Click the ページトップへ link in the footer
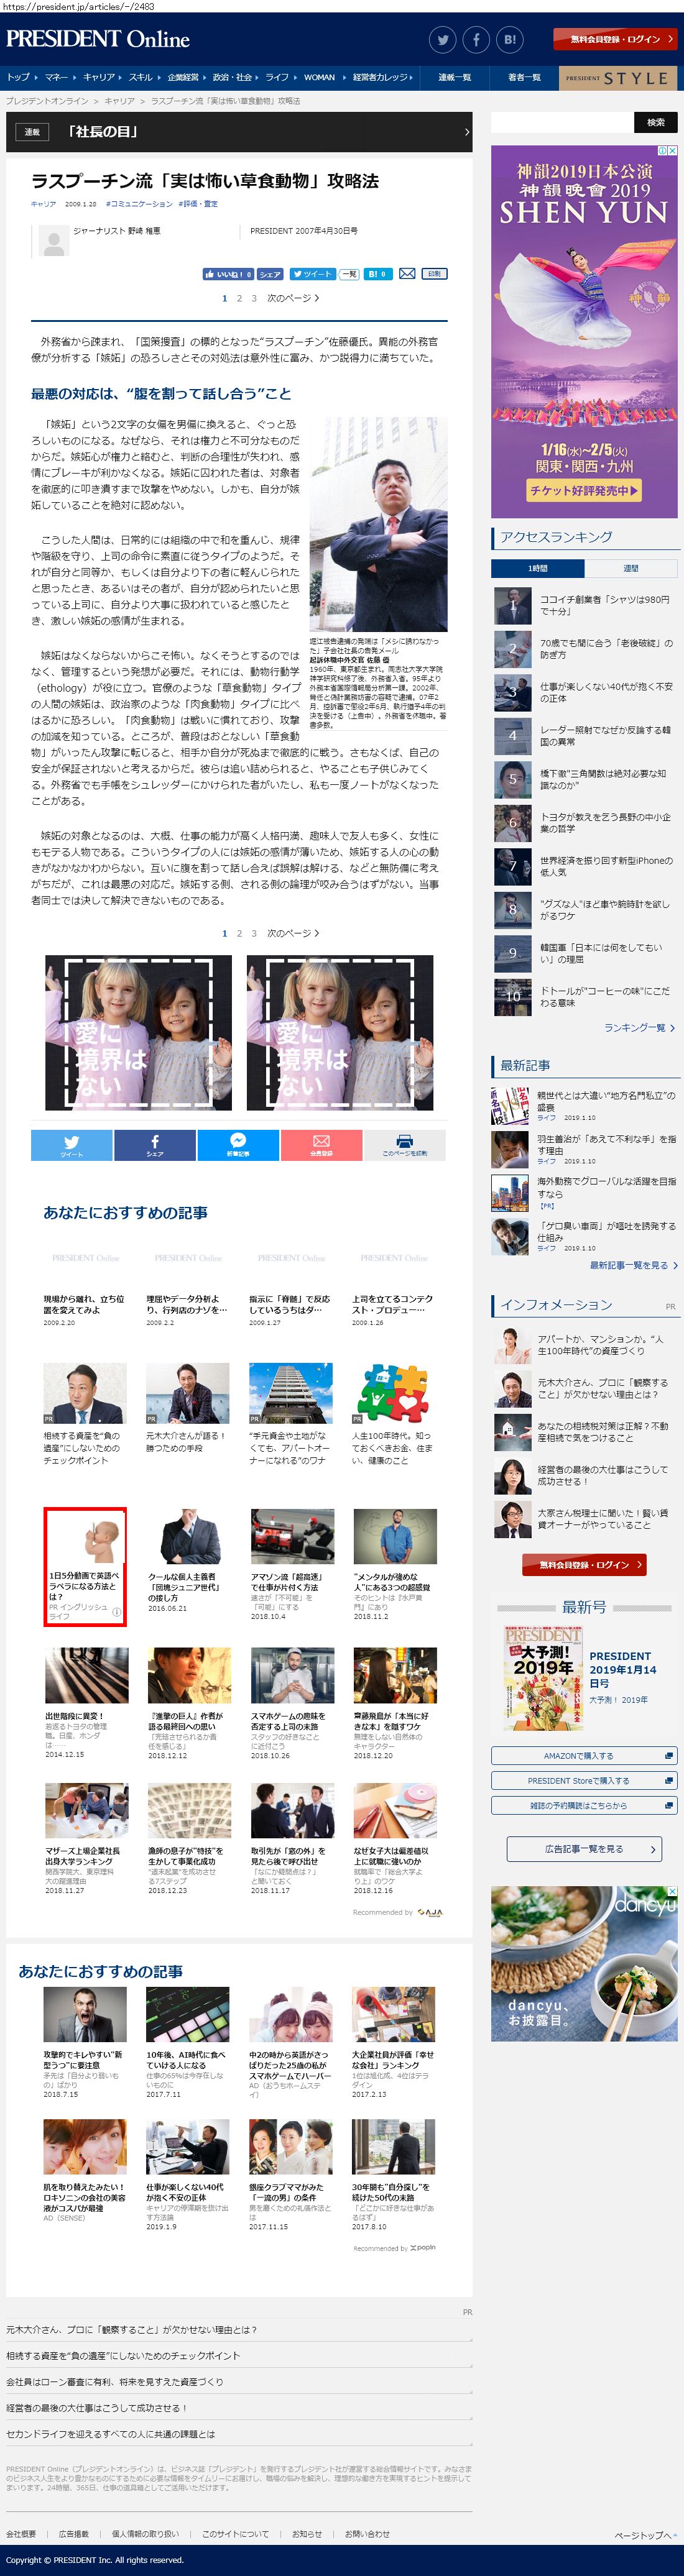 pyautogui.click(x=645, y=2535)
